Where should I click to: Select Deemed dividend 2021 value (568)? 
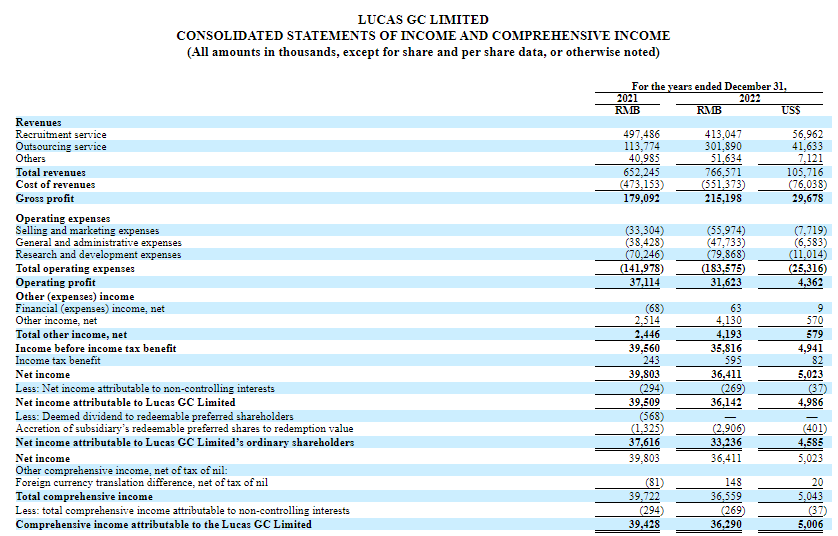pos(651,416)
